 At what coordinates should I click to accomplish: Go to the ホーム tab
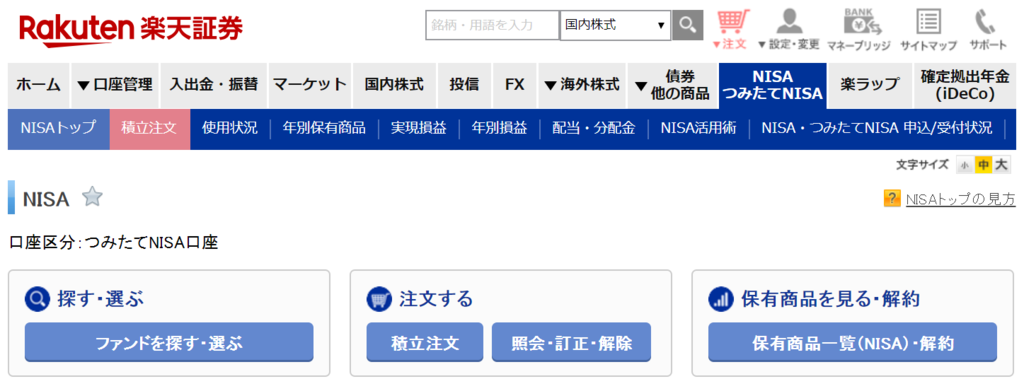point(39,85)
